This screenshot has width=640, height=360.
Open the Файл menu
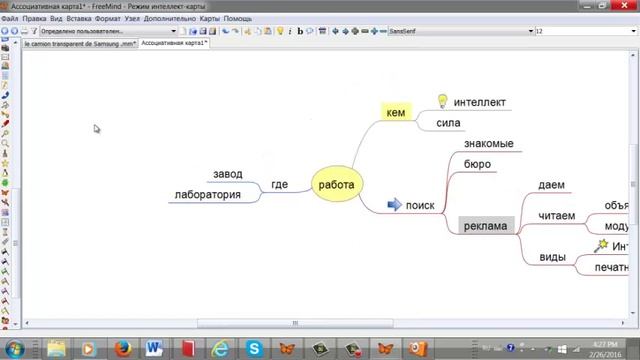(x=10, y=19)
